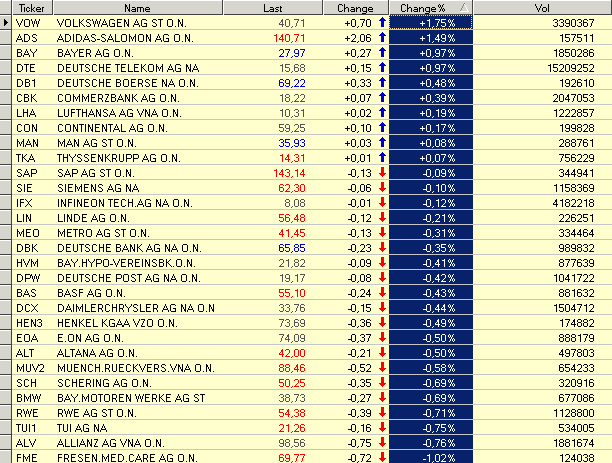Image resolution: width=612 pixels, height=463 pixels.
Task: Click the blue up arrow in the LHA row
Action: coord(382,112)
